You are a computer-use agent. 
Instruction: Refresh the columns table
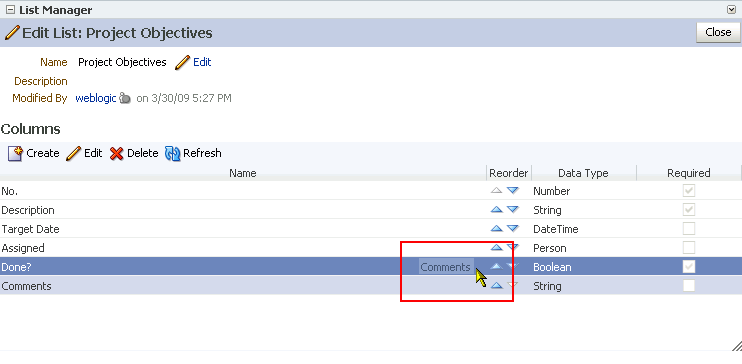(193, 153)
